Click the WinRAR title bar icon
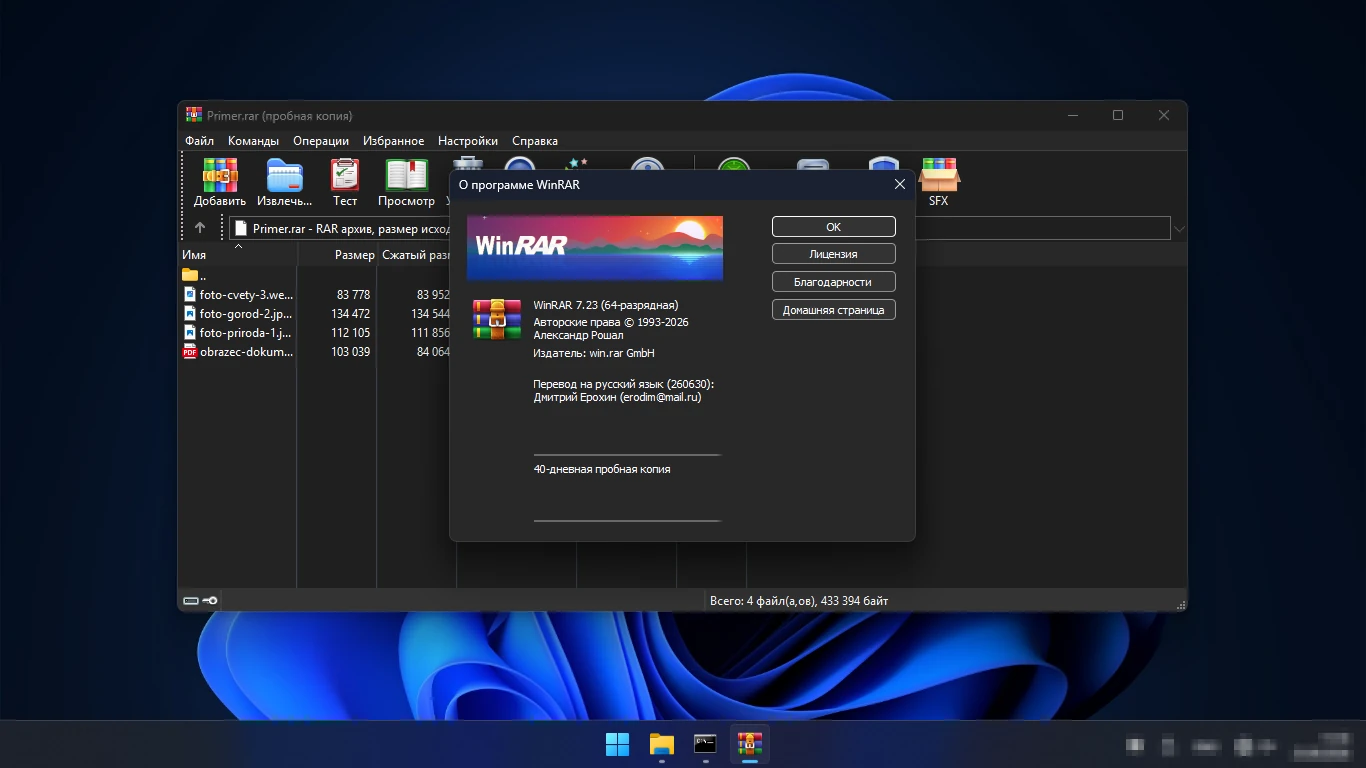This screenshot has height=768, width=1366. pos(194,115)
